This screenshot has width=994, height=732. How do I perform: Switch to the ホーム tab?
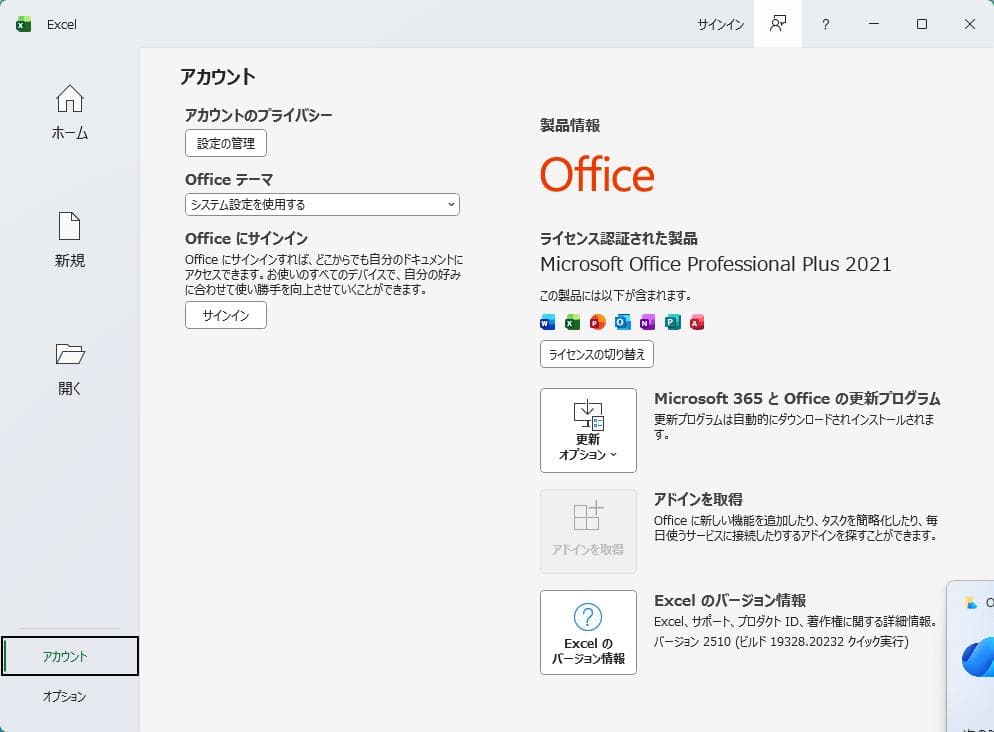point(69,112)
